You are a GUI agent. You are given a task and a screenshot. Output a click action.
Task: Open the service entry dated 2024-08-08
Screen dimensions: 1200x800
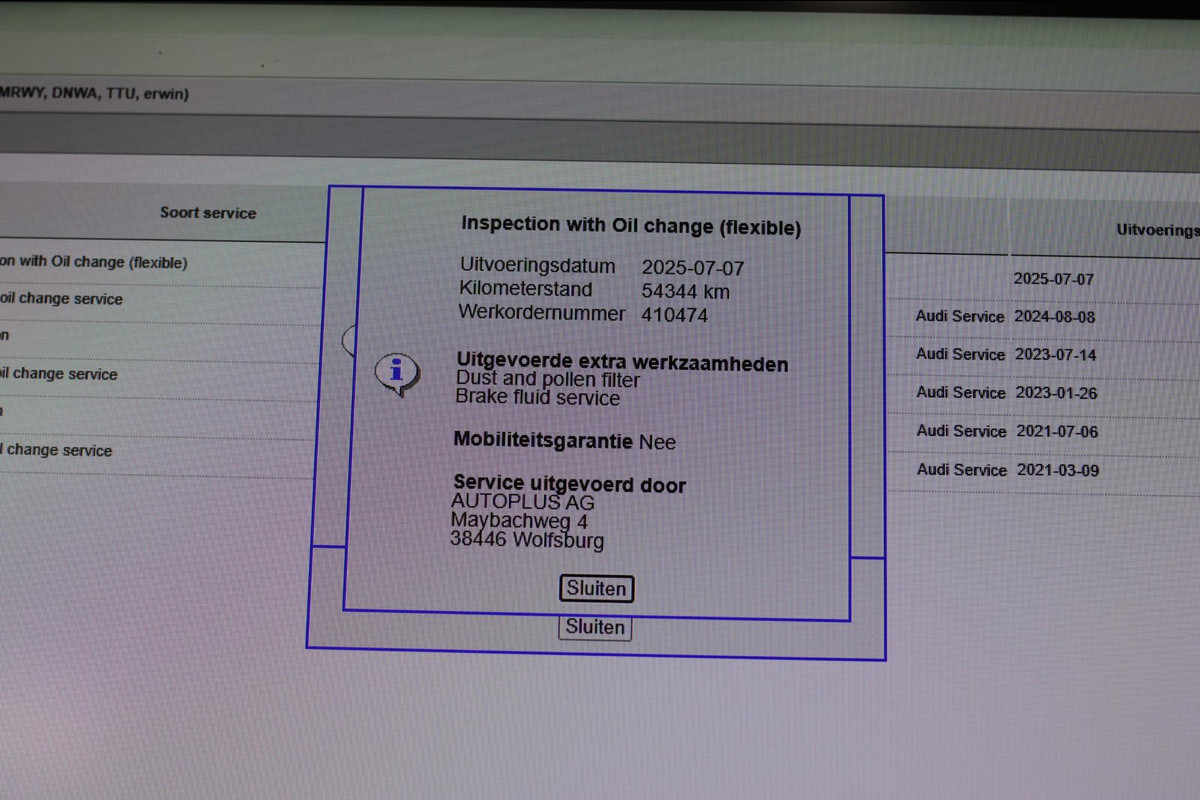[1055, 317]
